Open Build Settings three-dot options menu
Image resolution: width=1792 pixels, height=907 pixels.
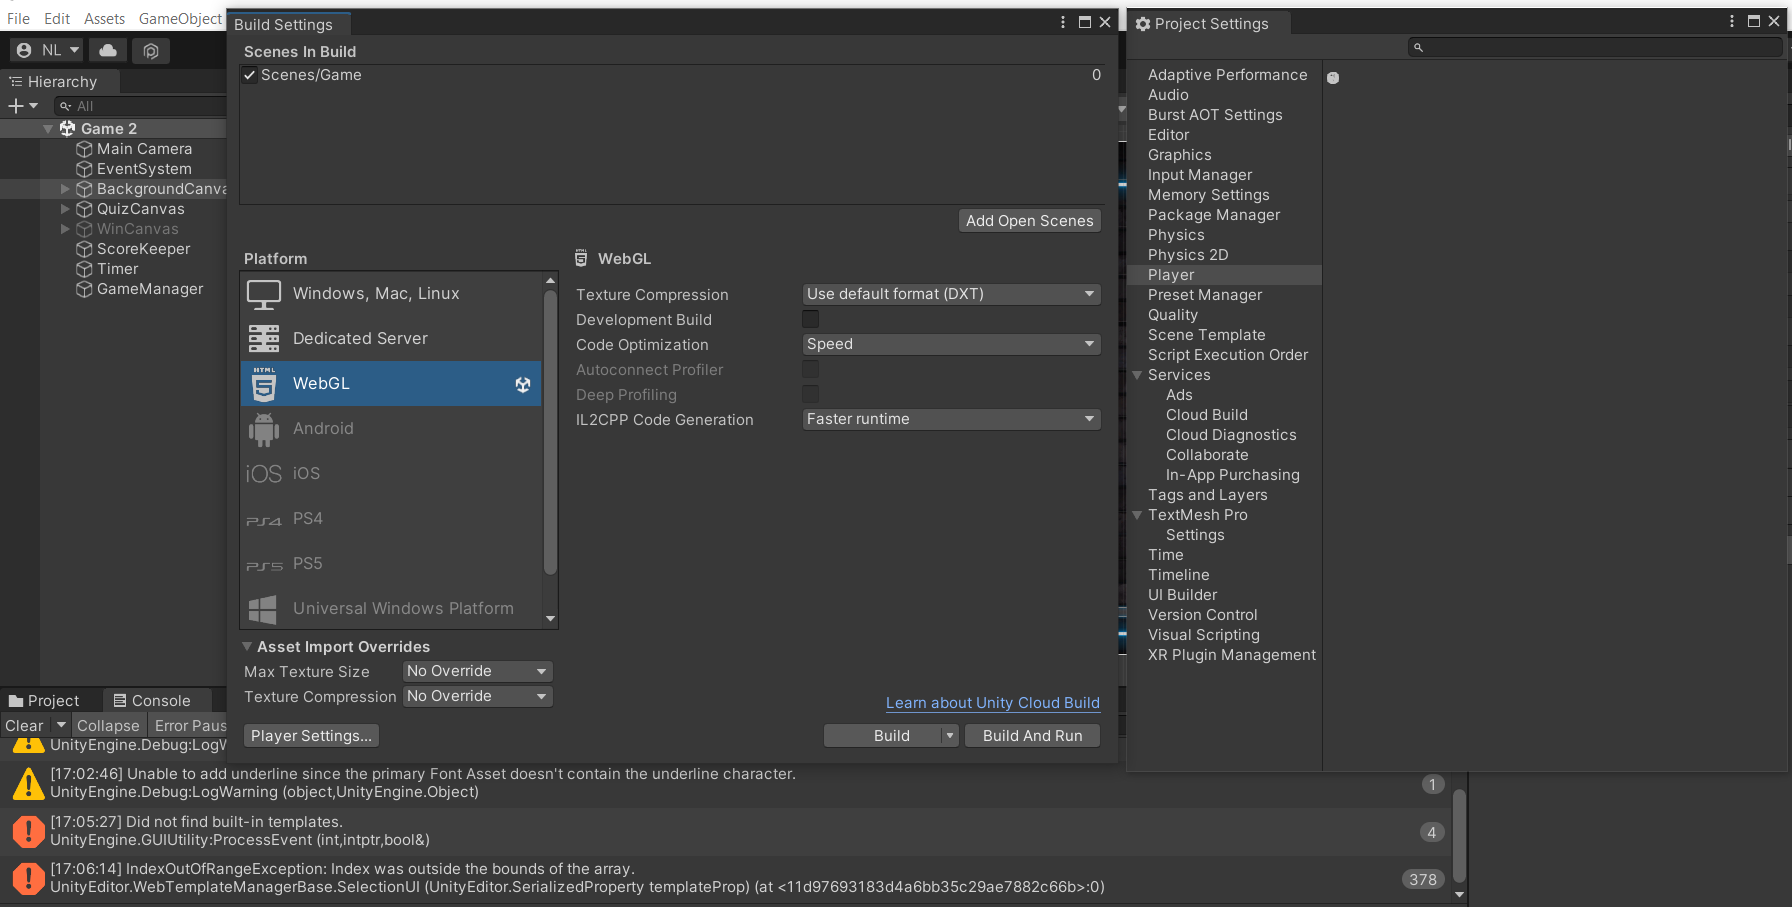coord(1063,22)
